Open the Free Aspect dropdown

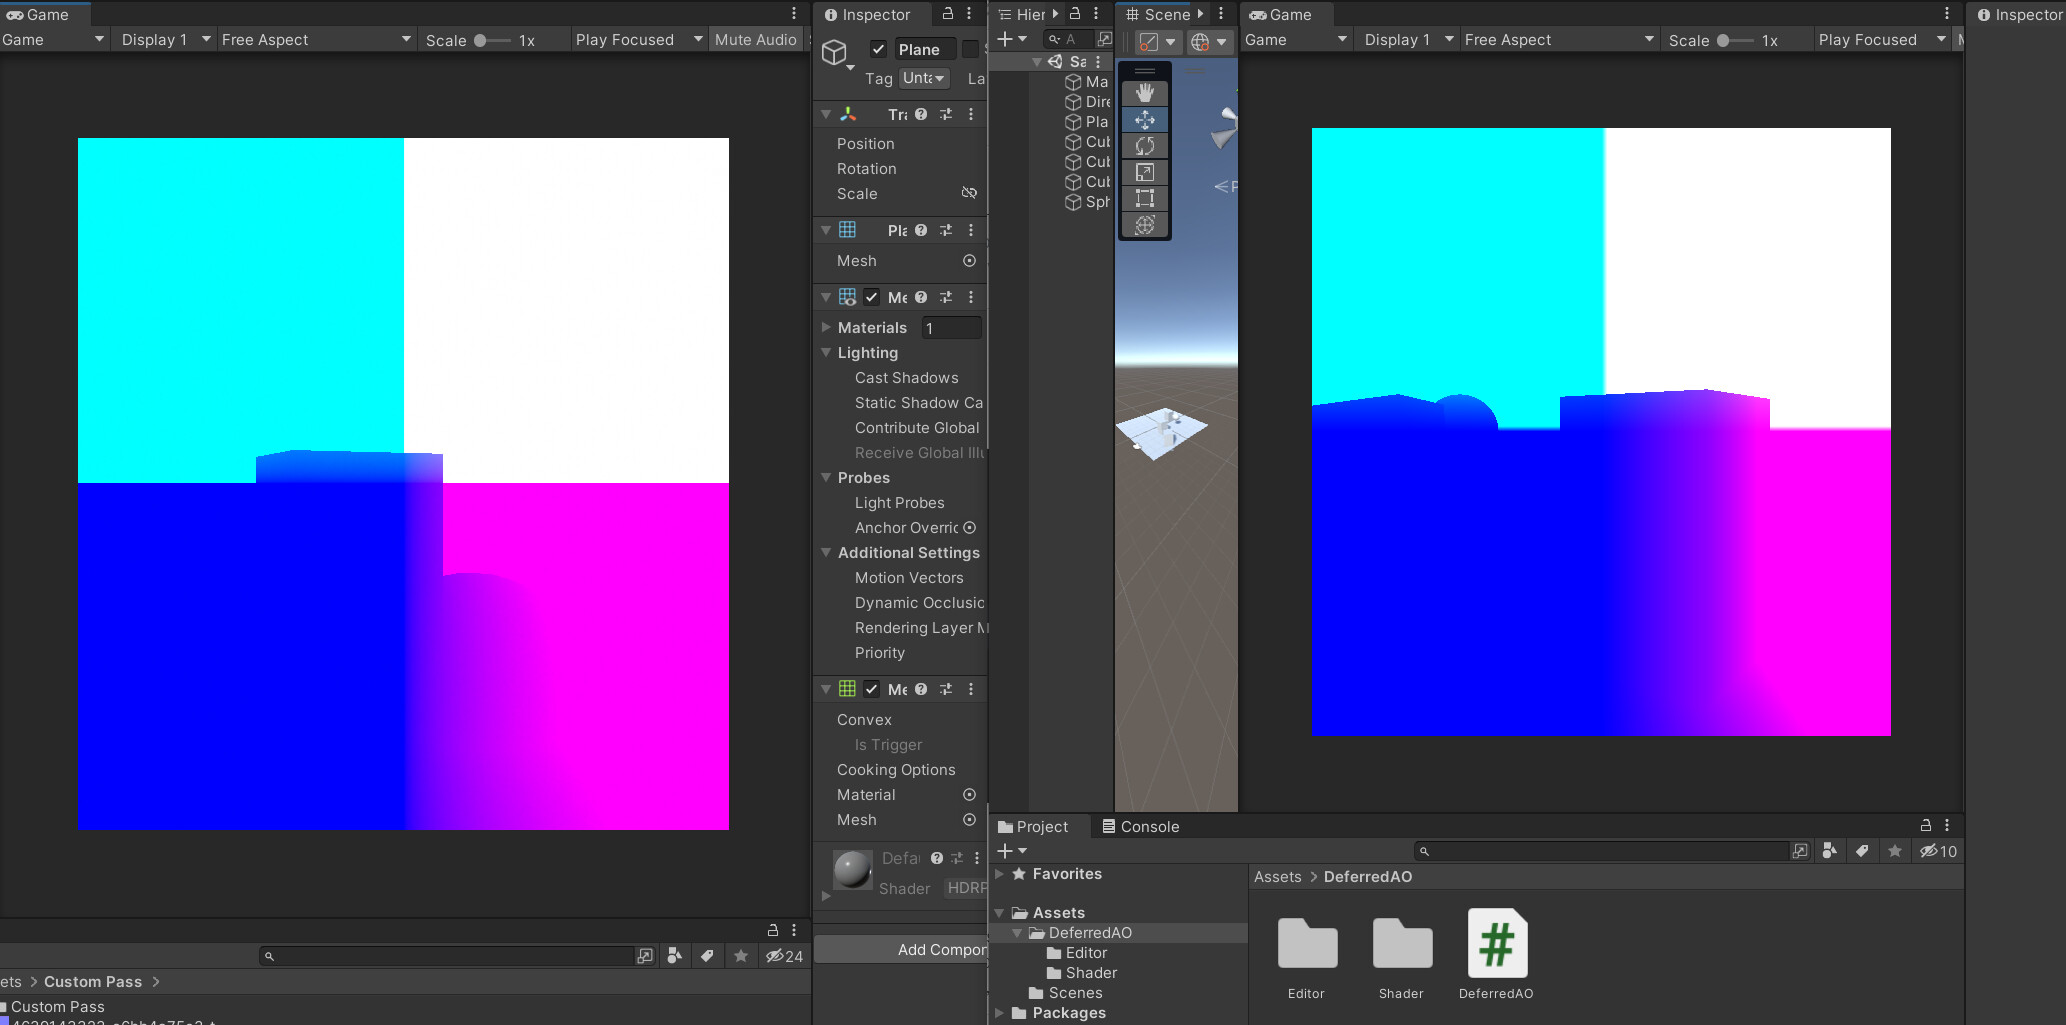click(316, 39)
